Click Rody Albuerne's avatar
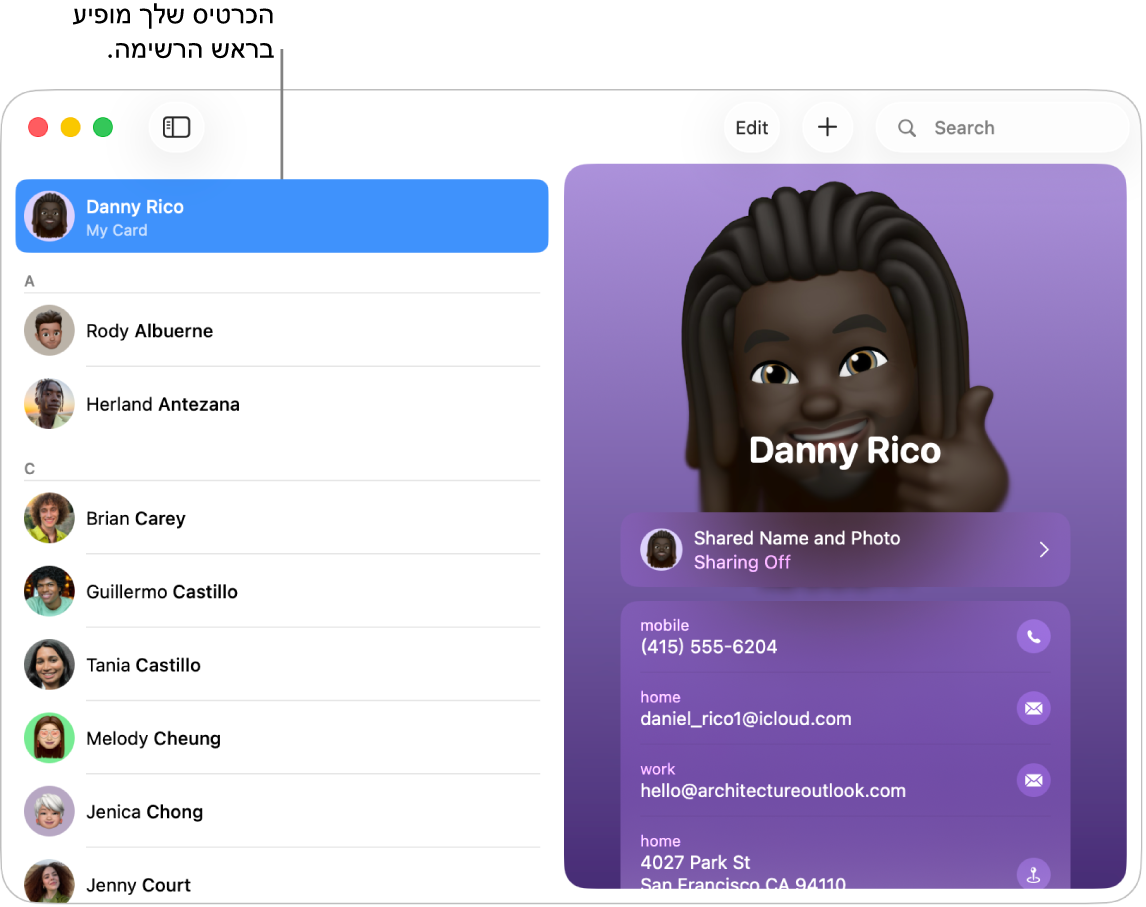This screenshot has height=907, width=1146. tap(50, 330)
